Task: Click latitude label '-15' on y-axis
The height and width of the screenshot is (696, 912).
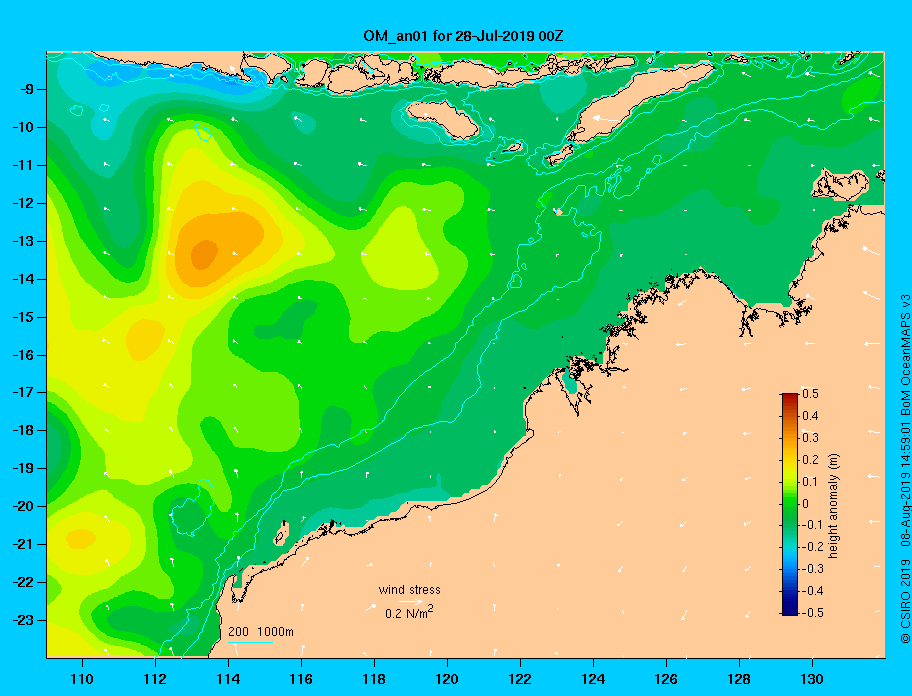Action: pos(23,317)
